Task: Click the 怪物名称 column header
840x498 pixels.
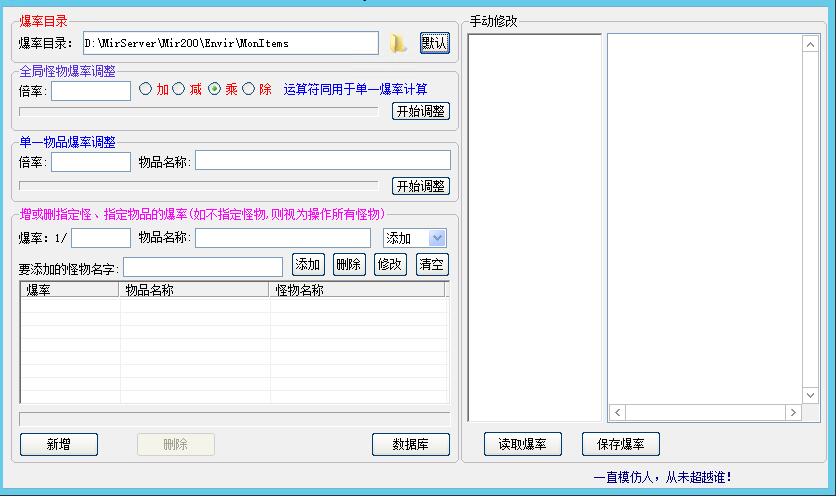Action: point(356,290)
